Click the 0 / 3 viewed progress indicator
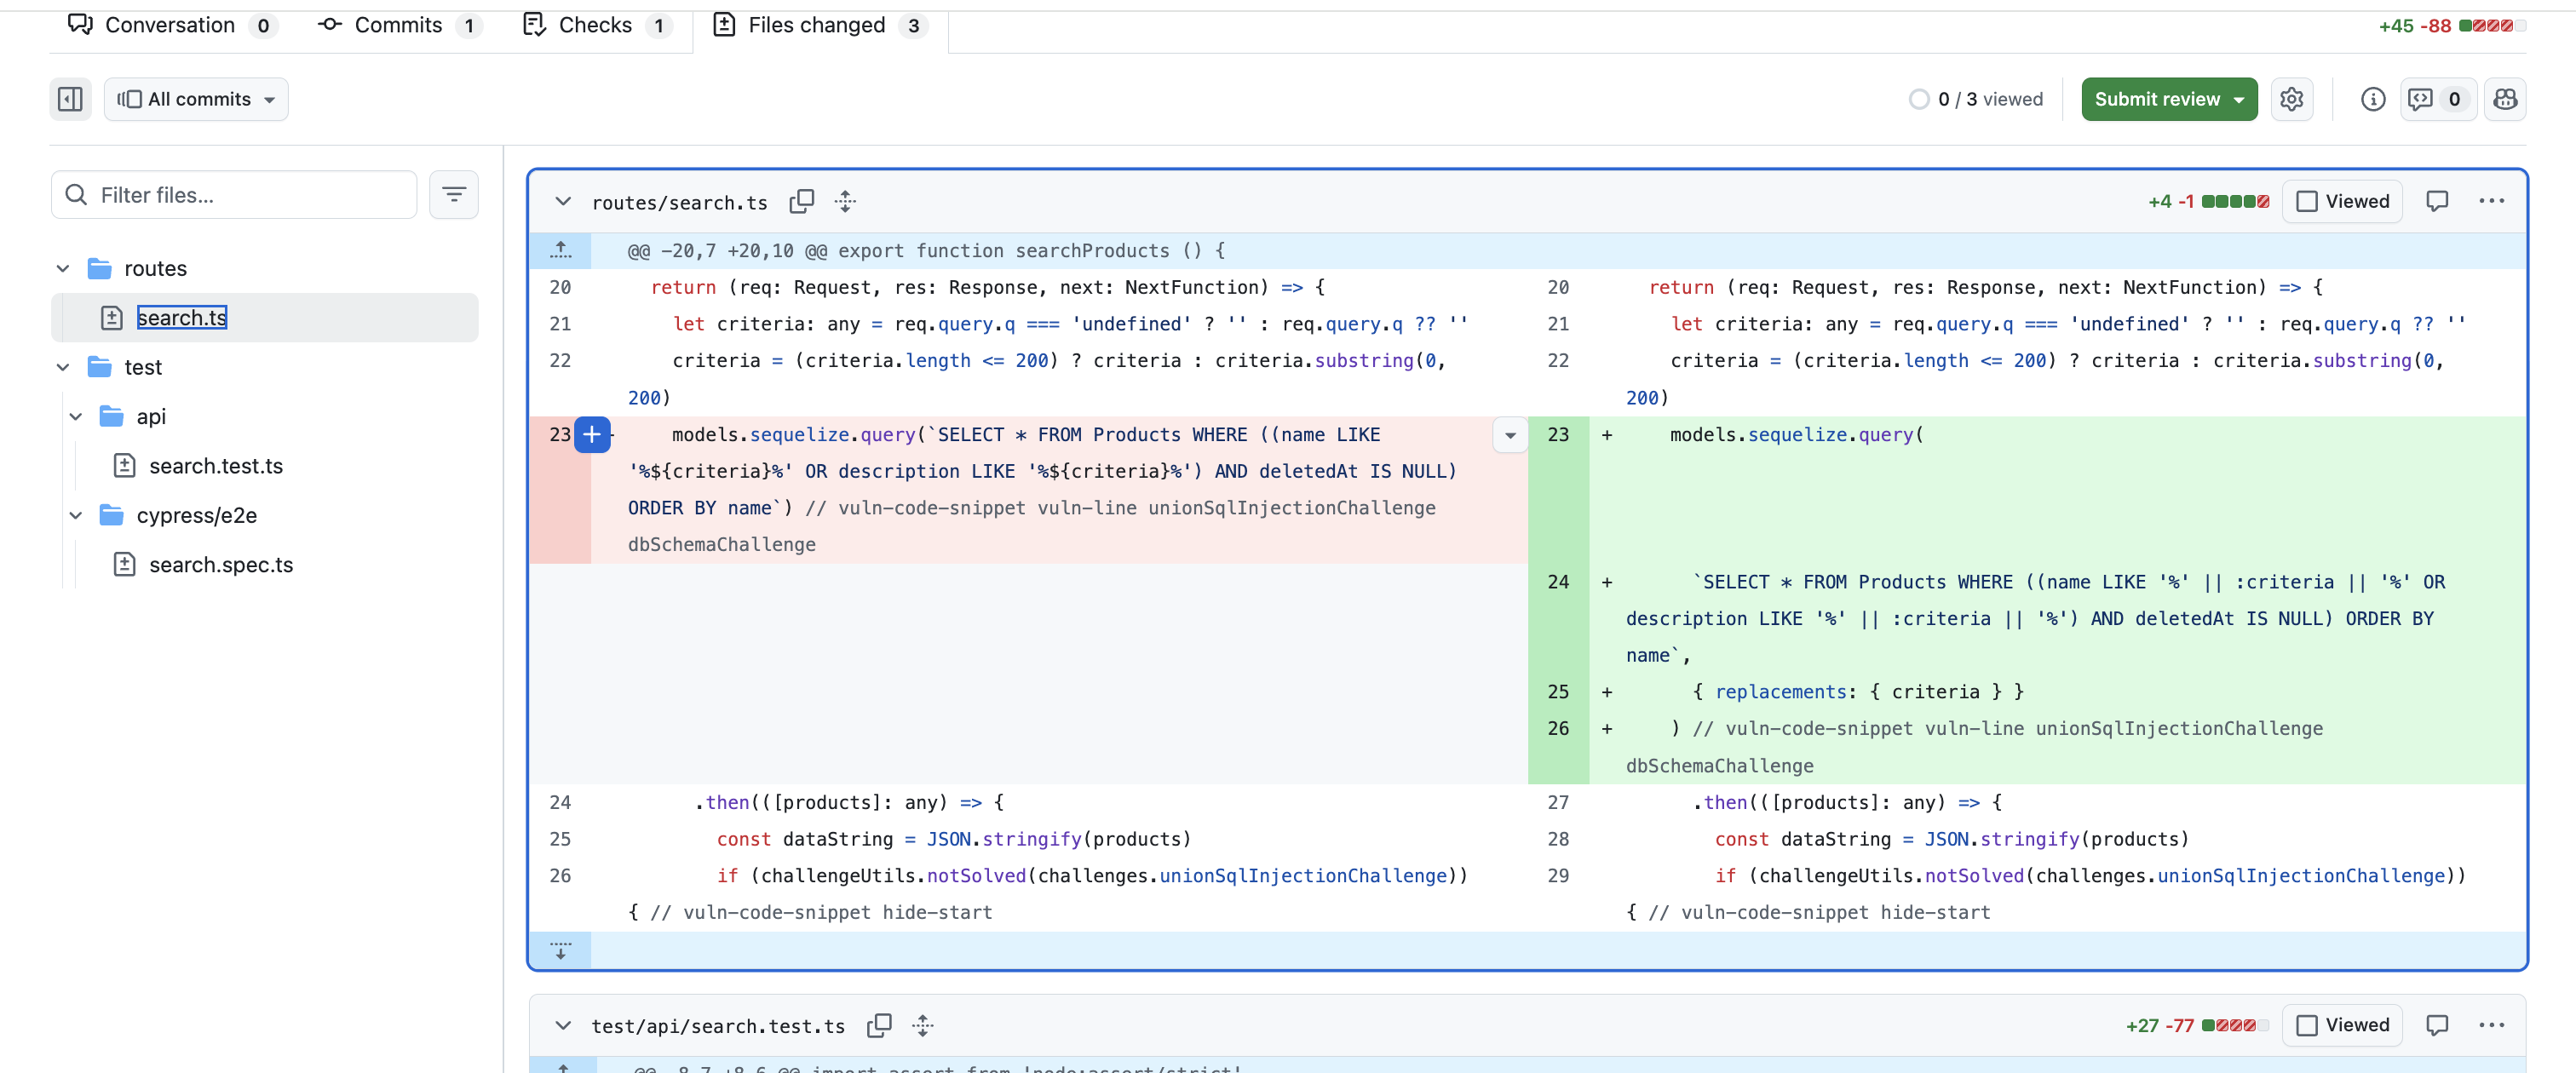Image resolution: width=2576 pixels, height=1073 pixels. [1975, 99]
